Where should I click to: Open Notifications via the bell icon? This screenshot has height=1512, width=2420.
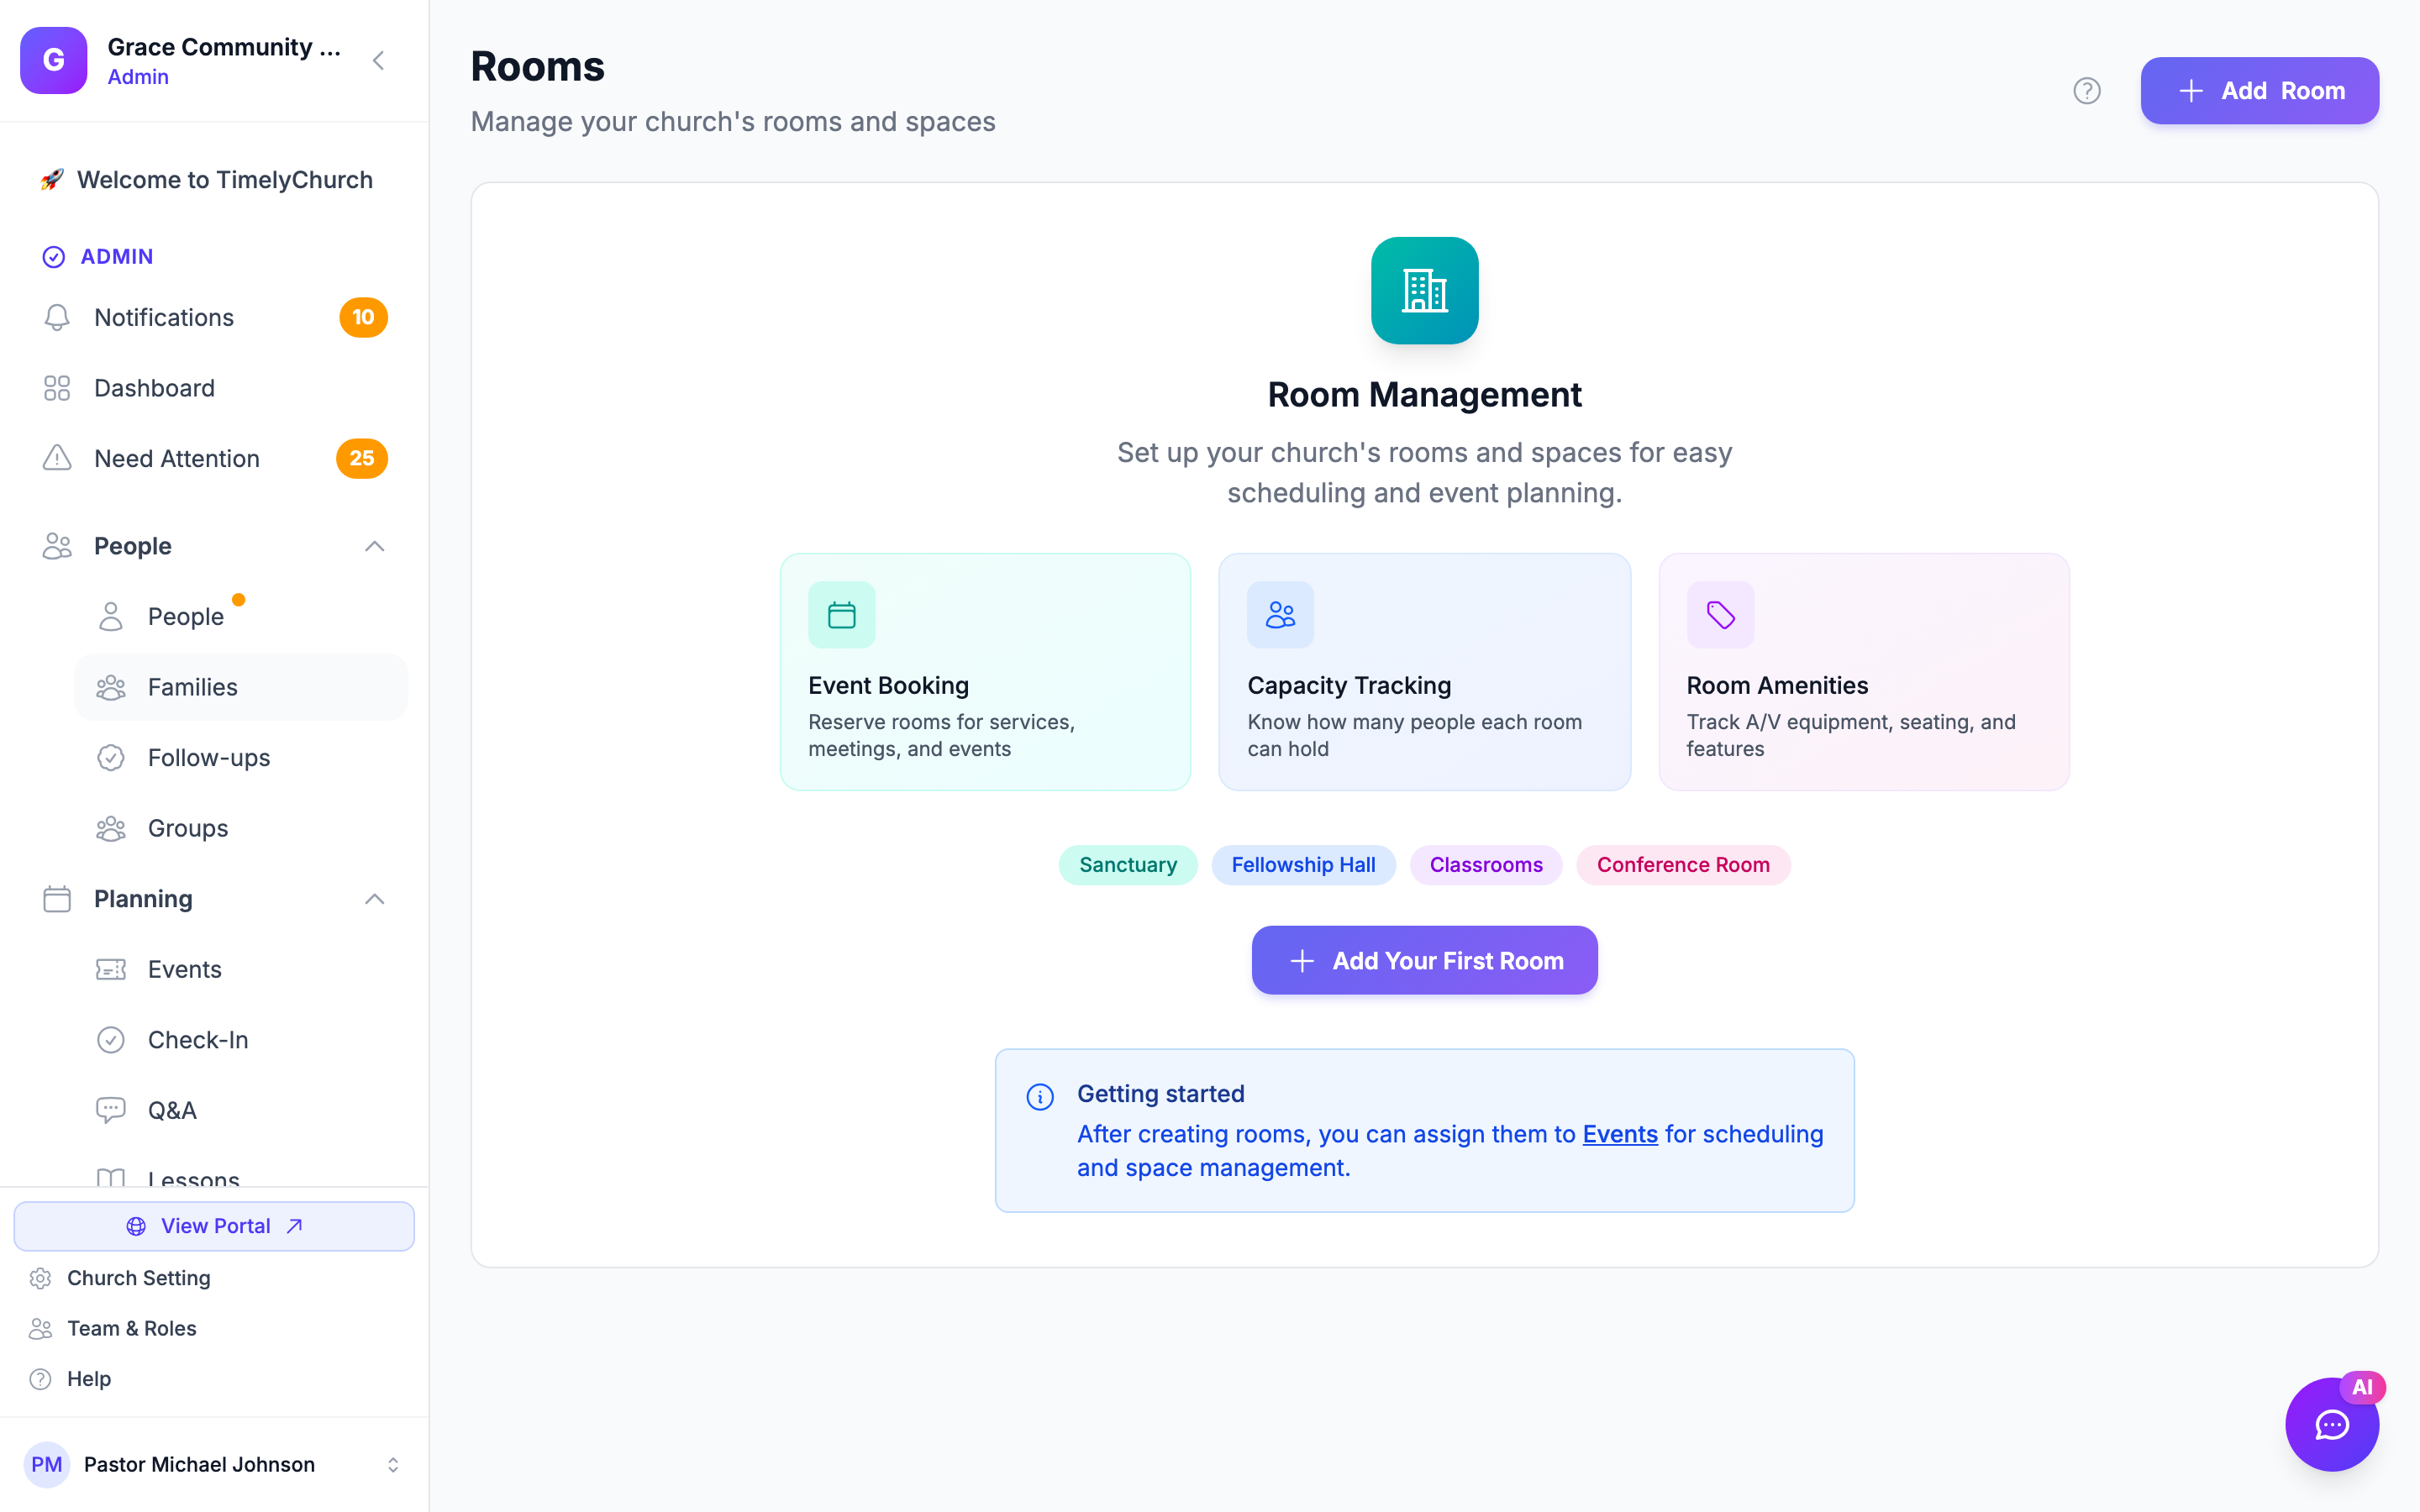(x=57, y=317)
